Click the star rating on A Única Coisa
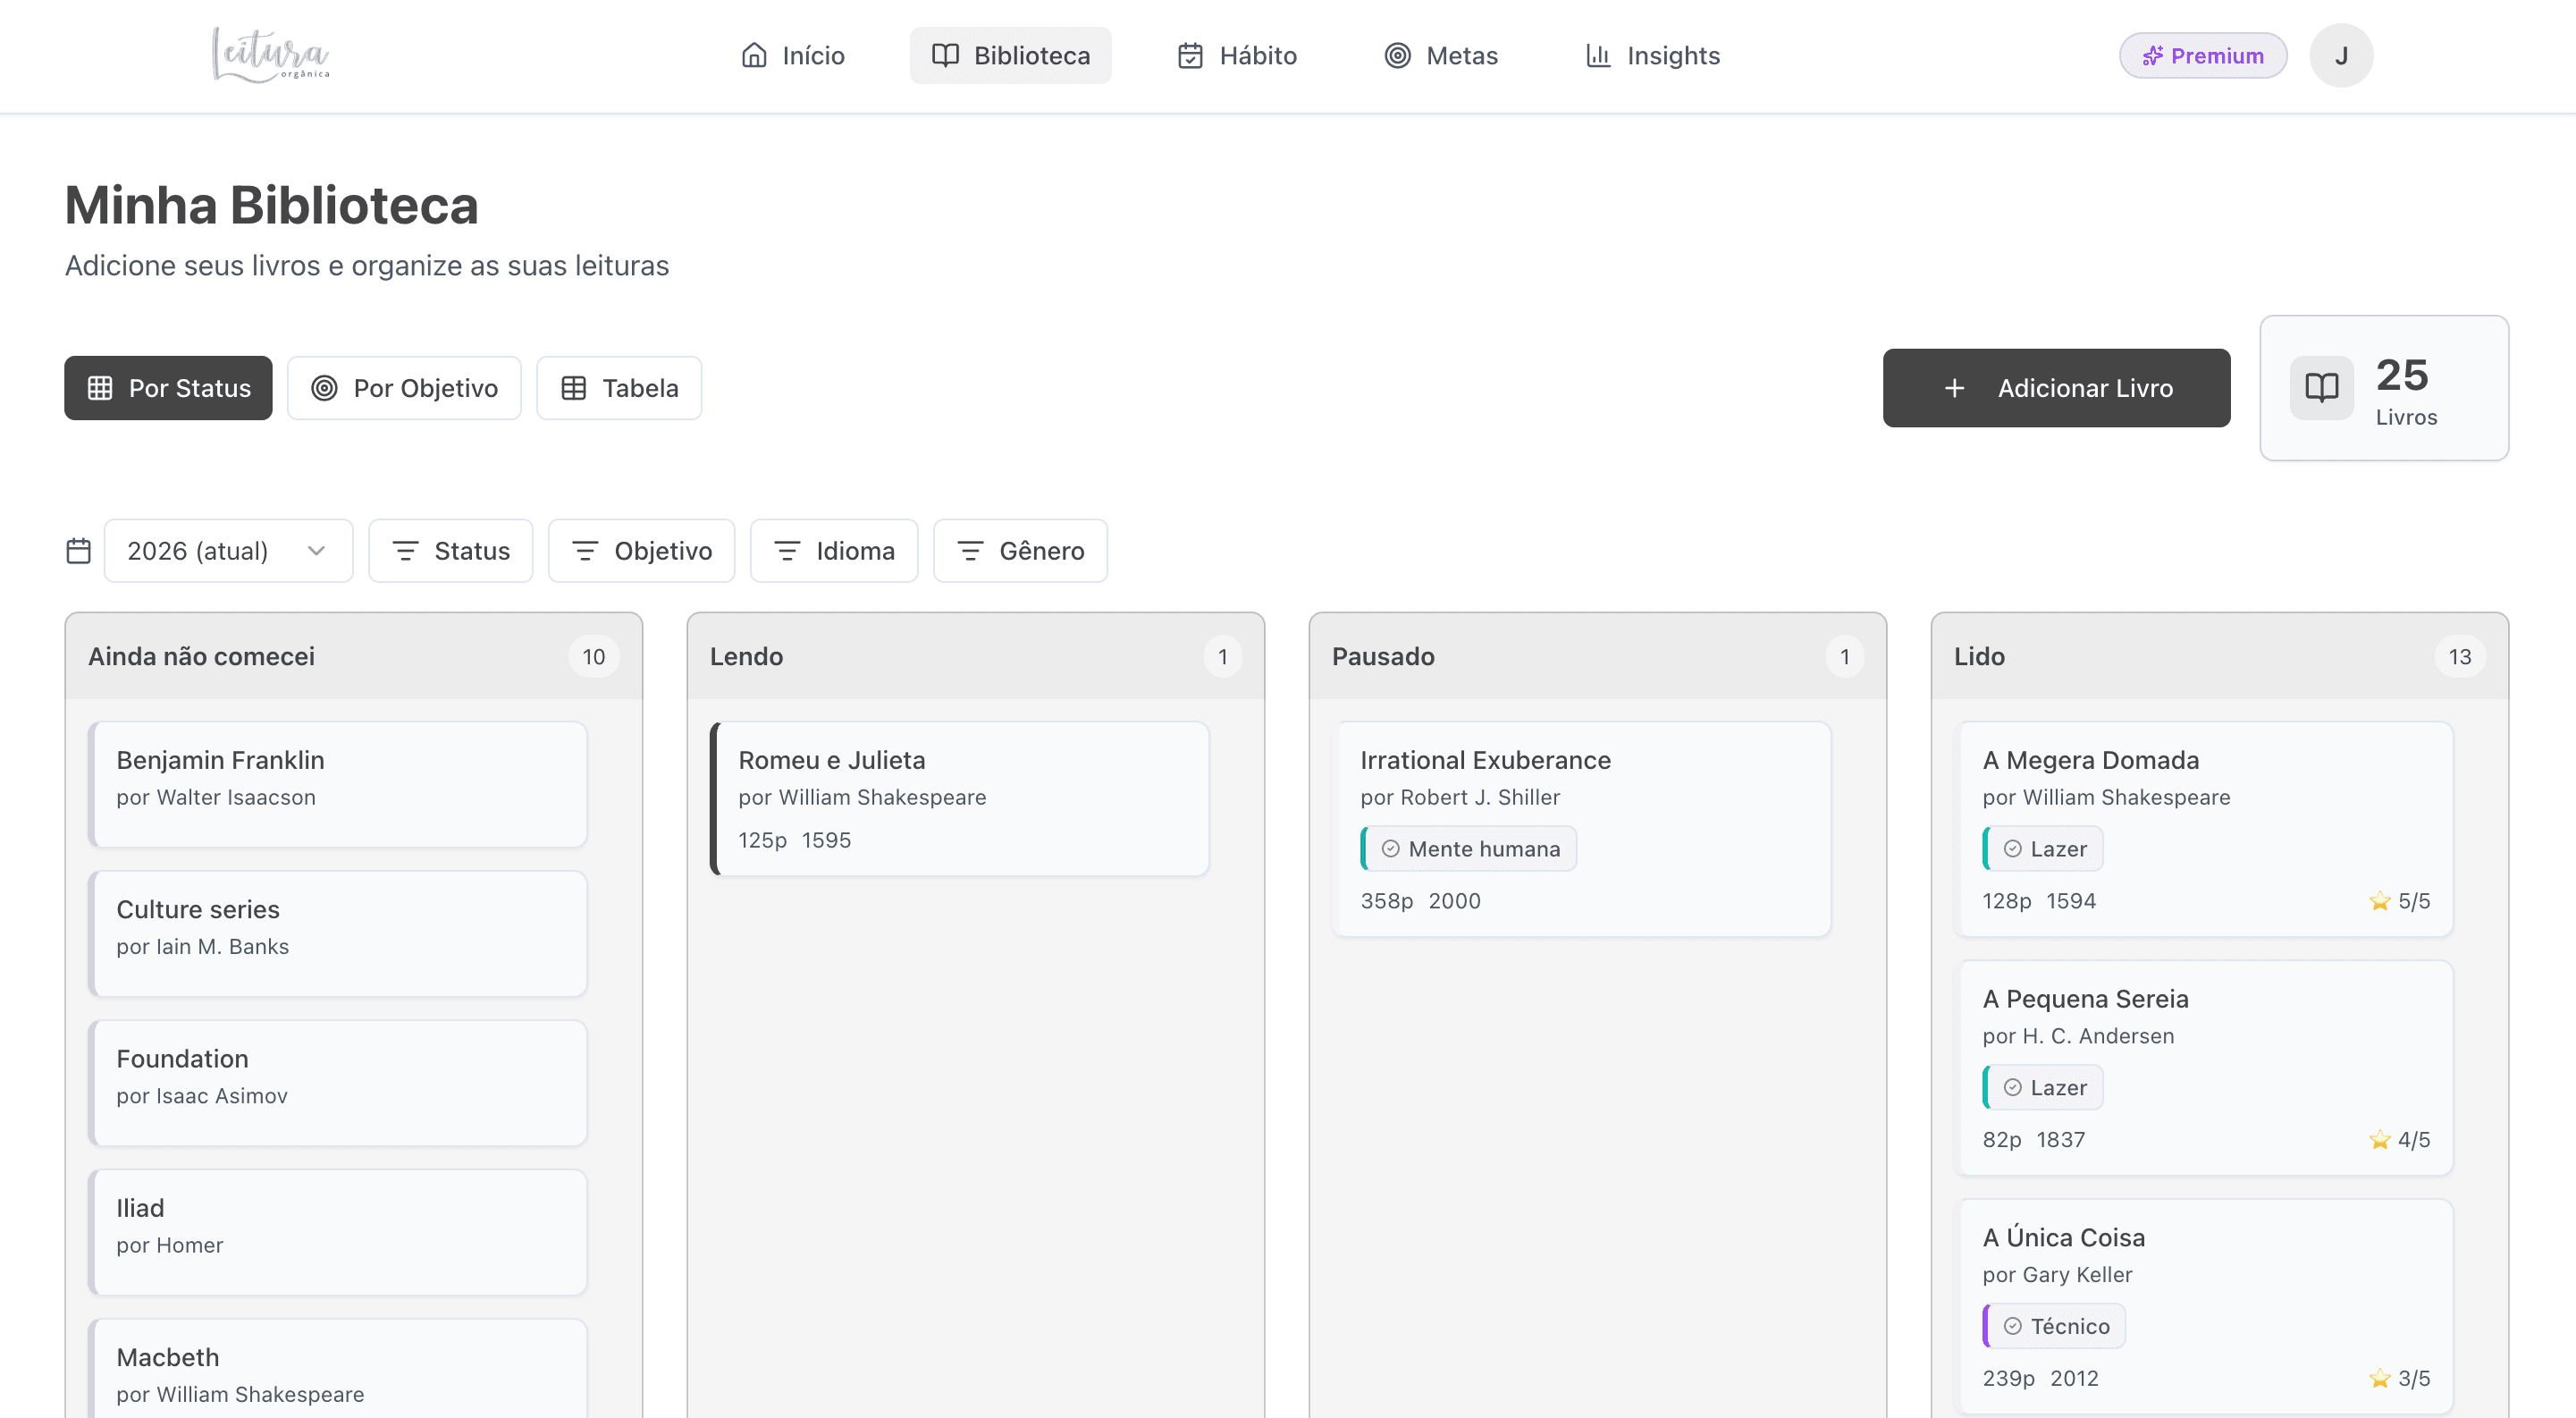The height and width of the screenshot is (1418, 2576). (2399, 1379)
